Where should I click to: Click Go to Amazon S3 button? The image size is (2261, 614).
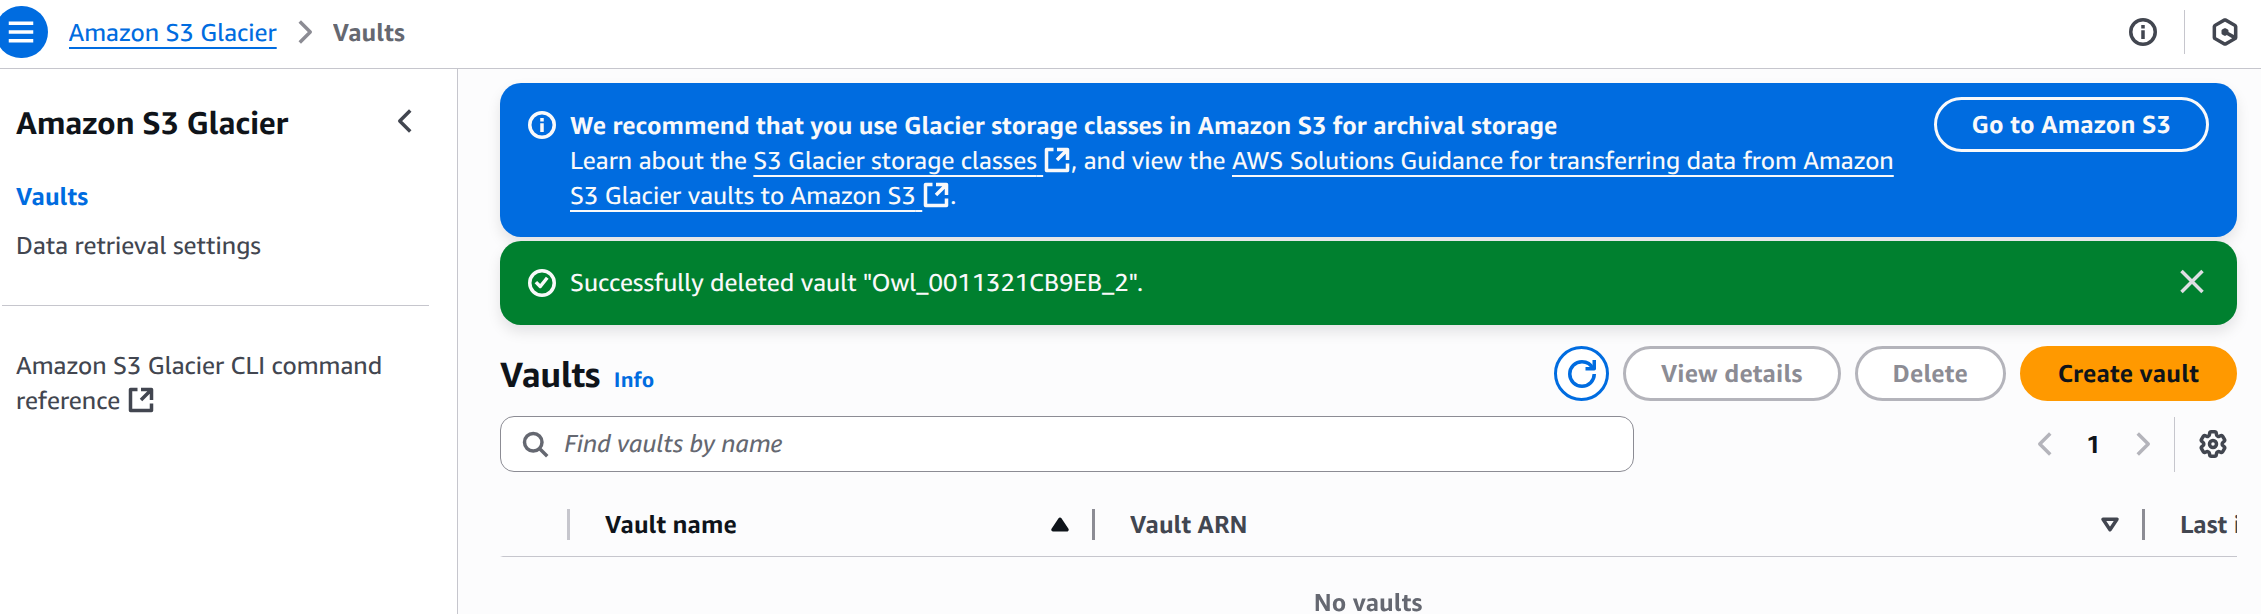pos(2070,125)
